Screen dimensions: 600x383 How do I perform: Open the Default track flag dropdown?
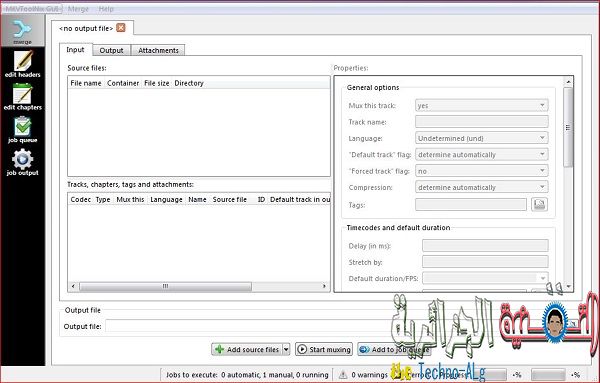coord(482,155)
